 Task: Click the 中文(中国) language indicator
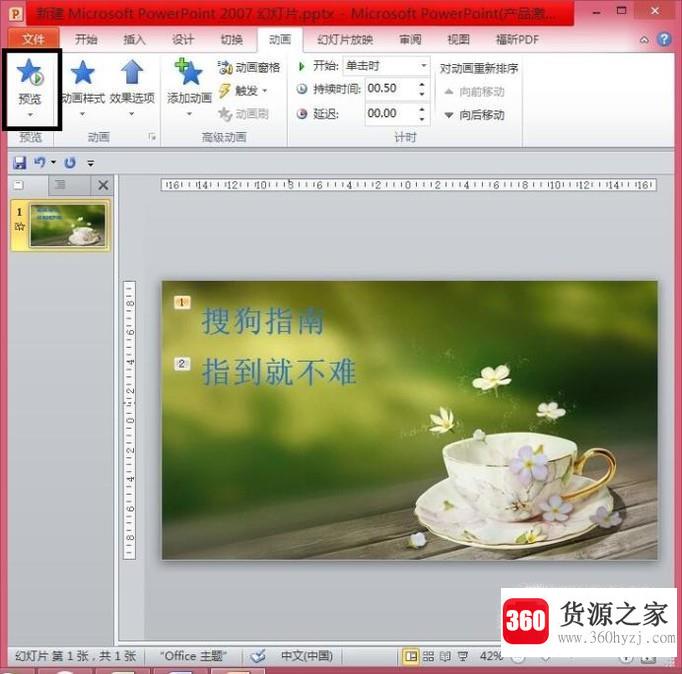click(x=307, y=656)
